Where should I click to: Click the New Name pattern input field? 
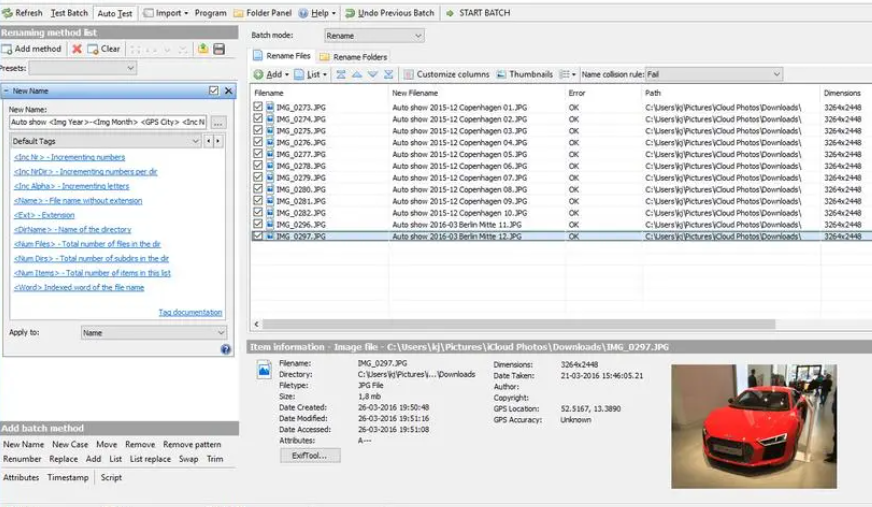point(108,122)
